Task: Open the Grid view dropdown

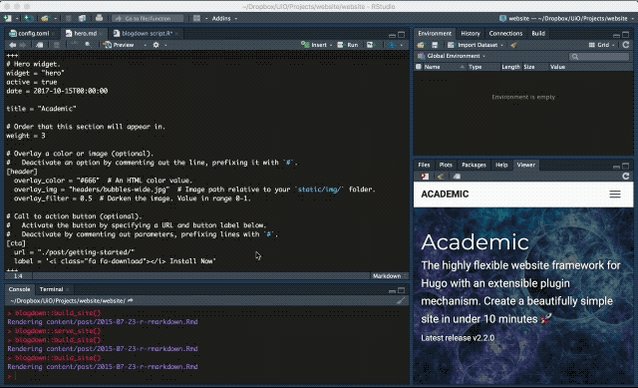Action: pyautogui.click(x=602, y=45)
